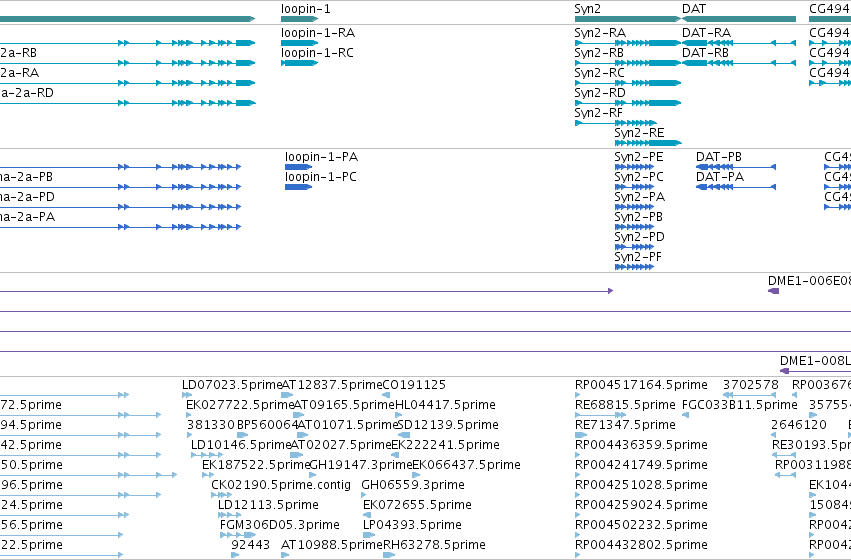Image resolution: width=851 pixels, height=560 pixels.
Task: Click the Syn2-PB protein label
Action: (x=639, y=217)
